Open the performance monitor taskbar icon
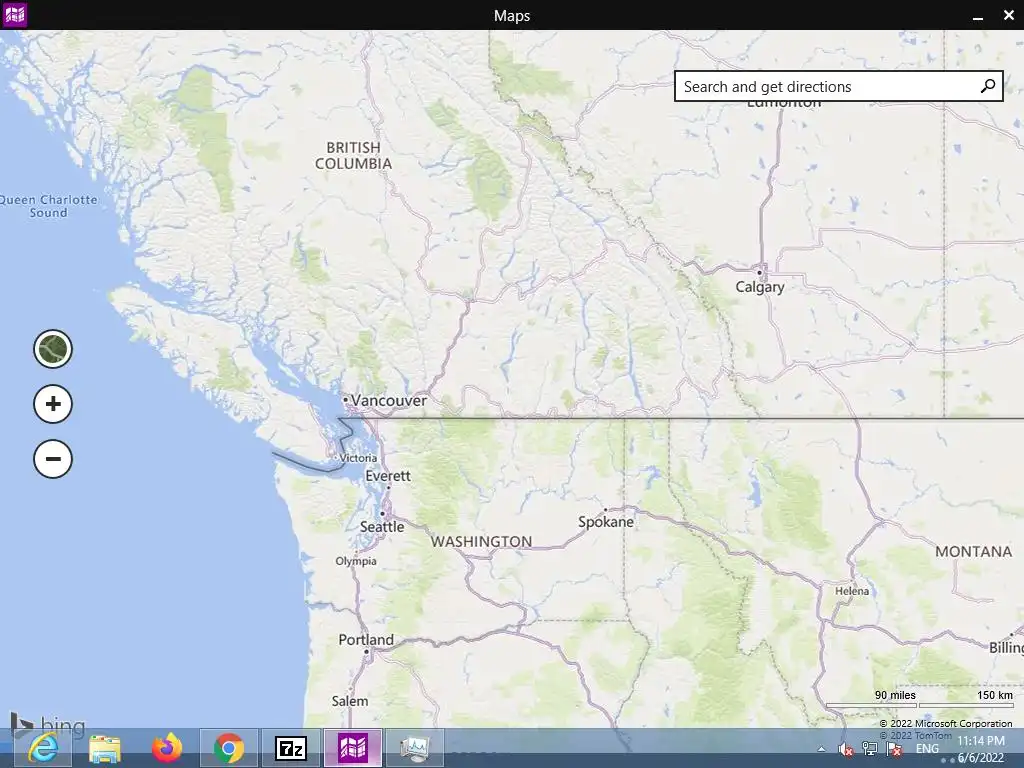Image resolution: width=1024 pixels, height=768 pixels. tap(415, 748)
